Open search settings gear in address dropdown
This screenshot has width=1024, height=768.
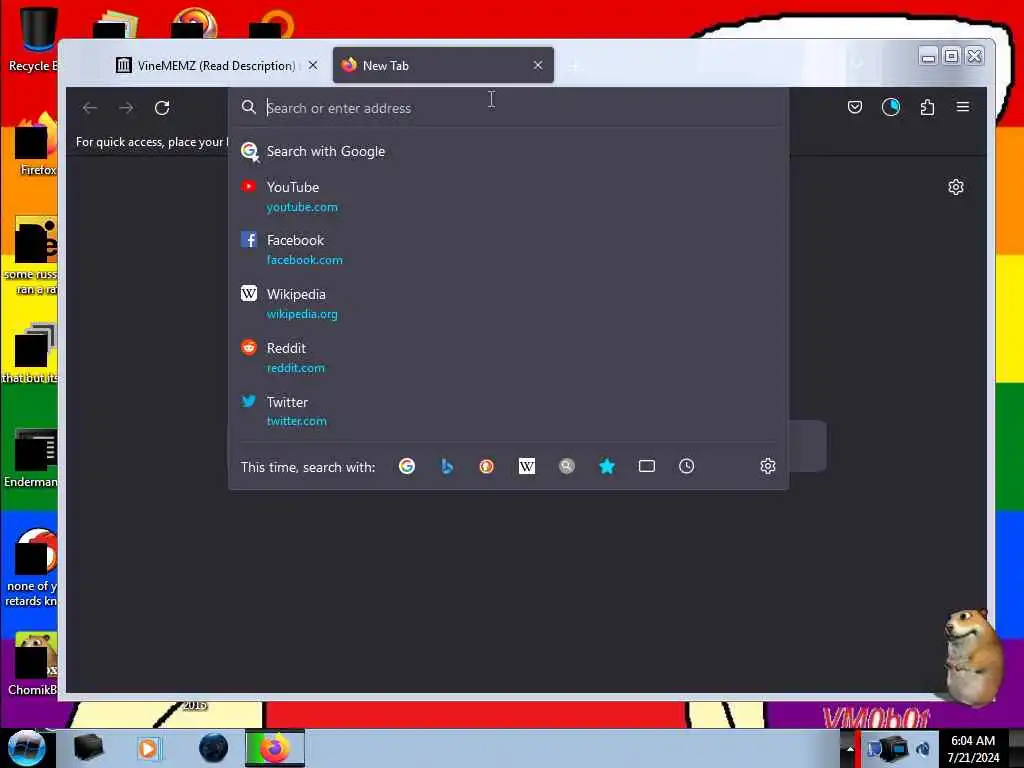(x=768, y=466)
